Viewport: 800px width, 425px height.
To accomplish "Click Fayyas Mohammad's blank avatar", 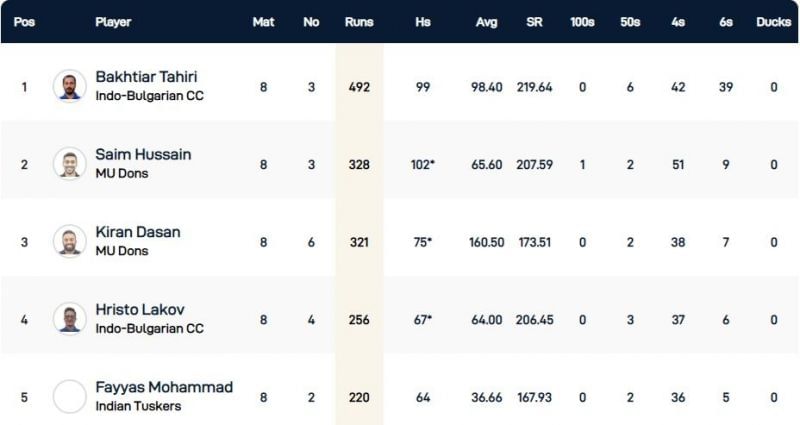I will pyautogui.click(x=70, y=397).
